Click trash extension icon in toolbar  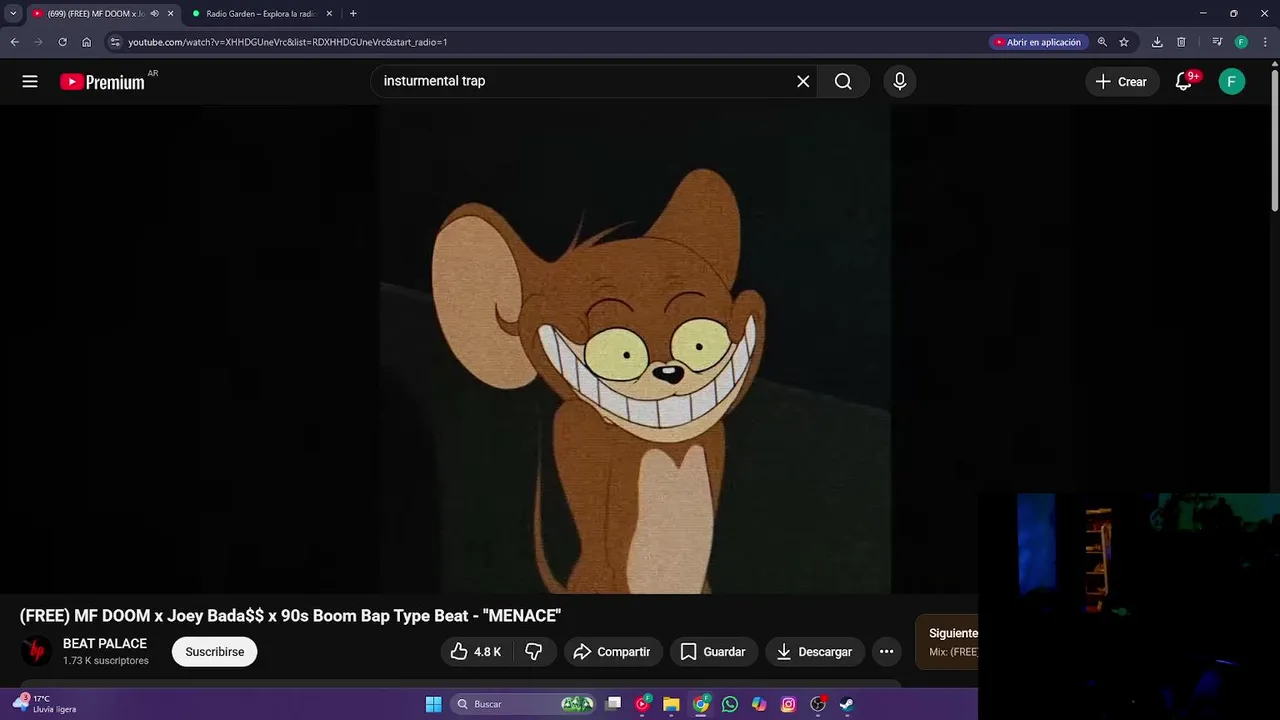[1181, 42]
